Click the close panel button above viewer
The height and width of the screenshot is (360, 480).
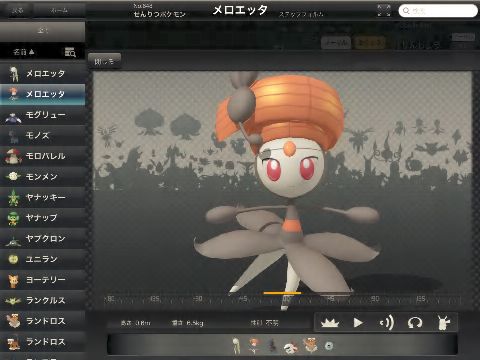pos(104,61)
